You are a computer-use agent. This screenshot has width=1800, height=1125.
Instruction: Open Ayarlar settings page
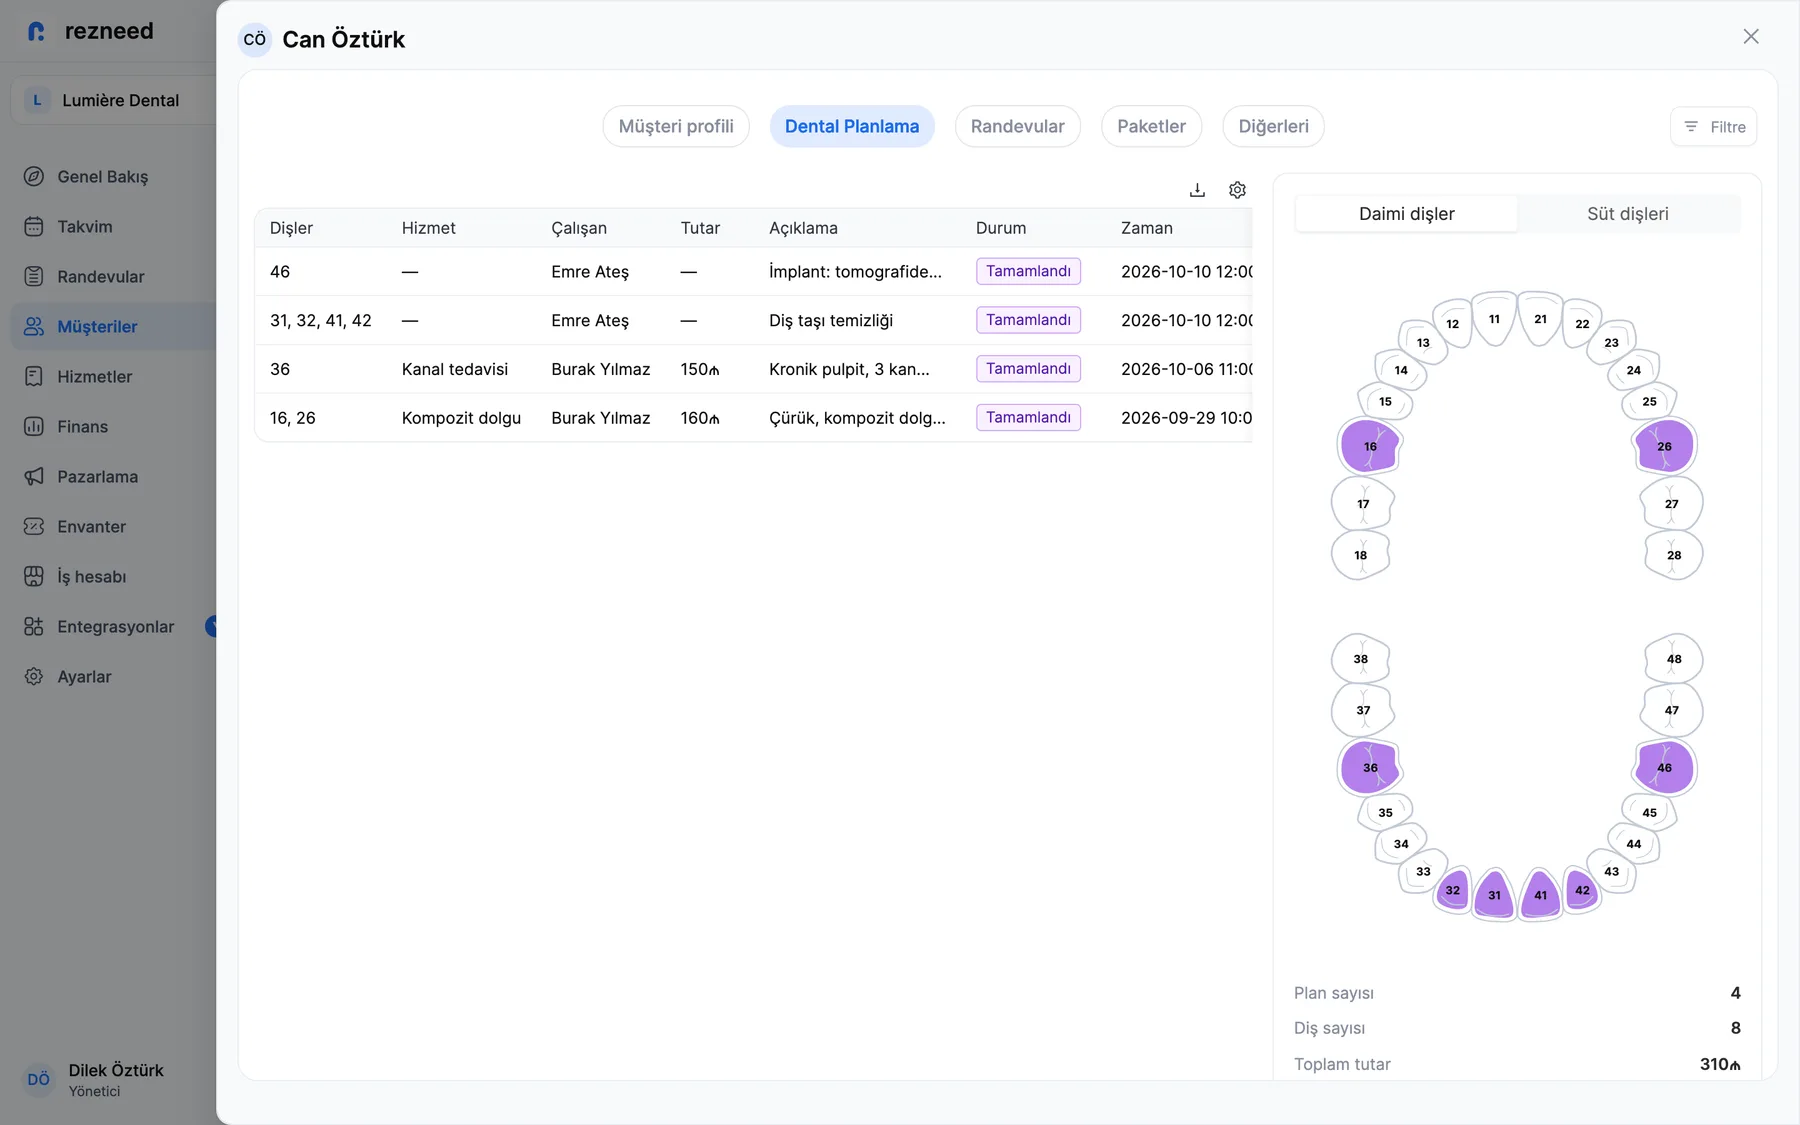point(84,677)
